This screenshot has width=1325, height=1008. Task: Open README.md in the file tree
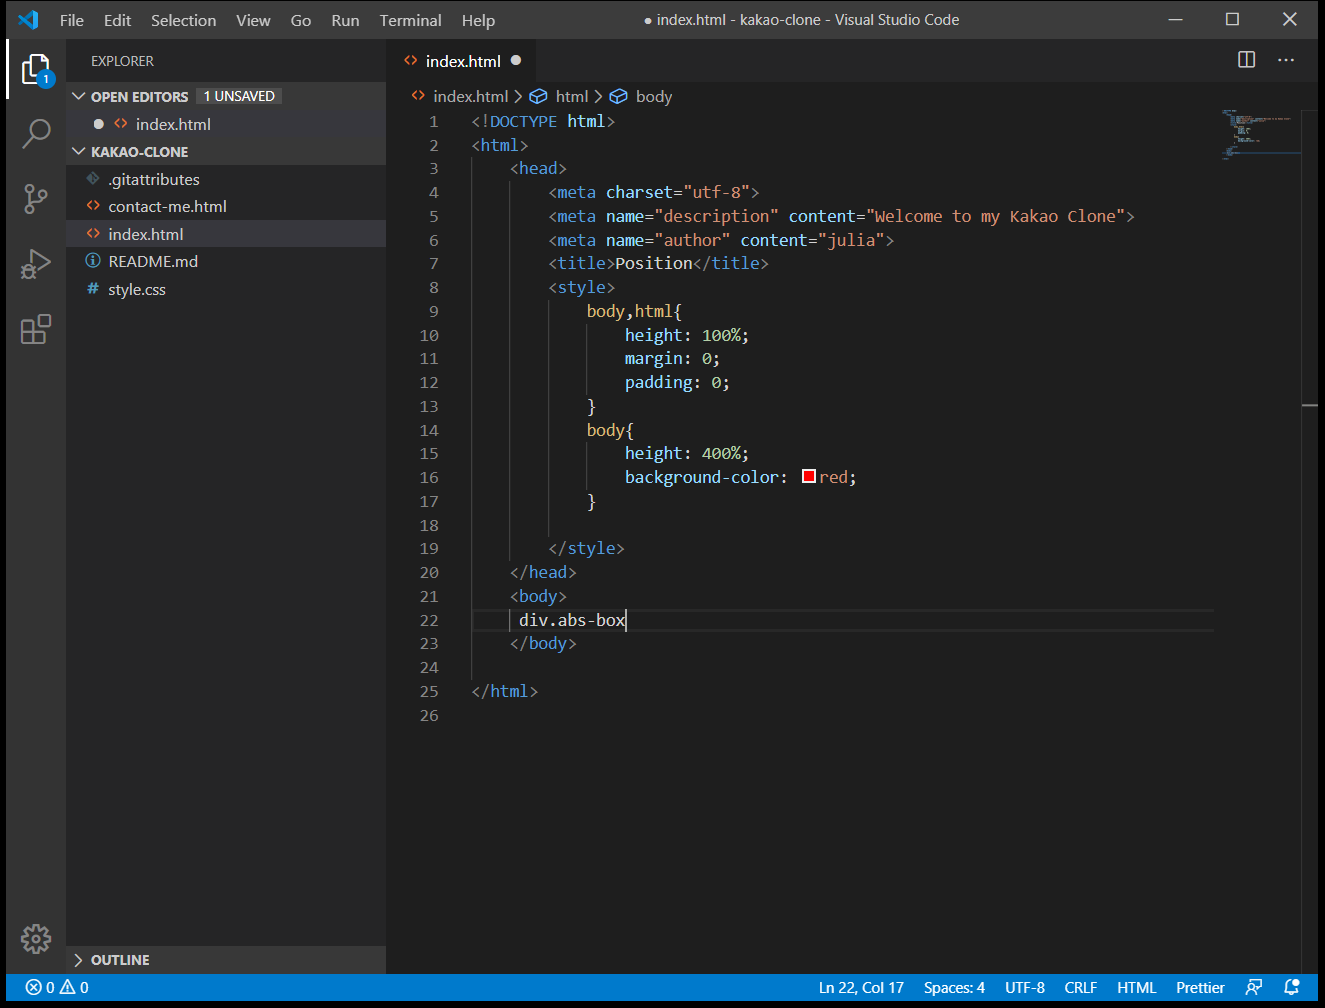[x=226, y=261]
